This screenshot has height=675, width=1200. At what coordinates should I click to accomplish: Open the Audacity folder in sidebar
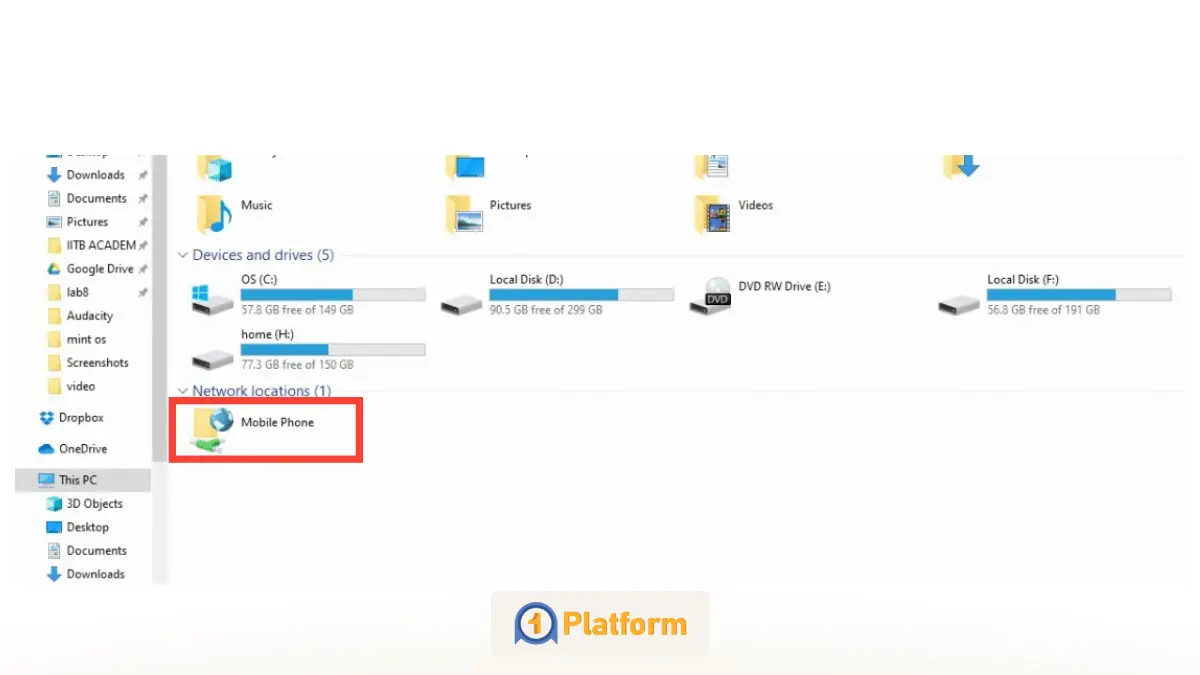tap(89, 316)
